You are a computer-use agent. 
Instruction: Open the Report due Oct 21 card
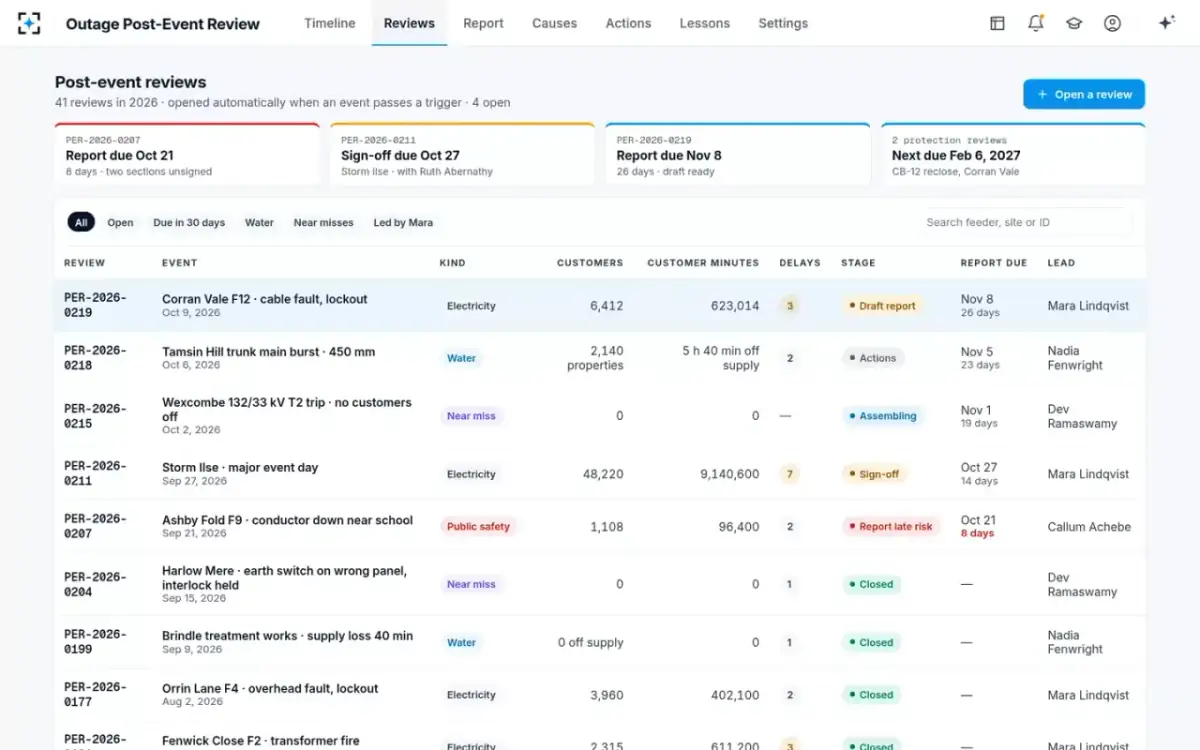[187, 154]
